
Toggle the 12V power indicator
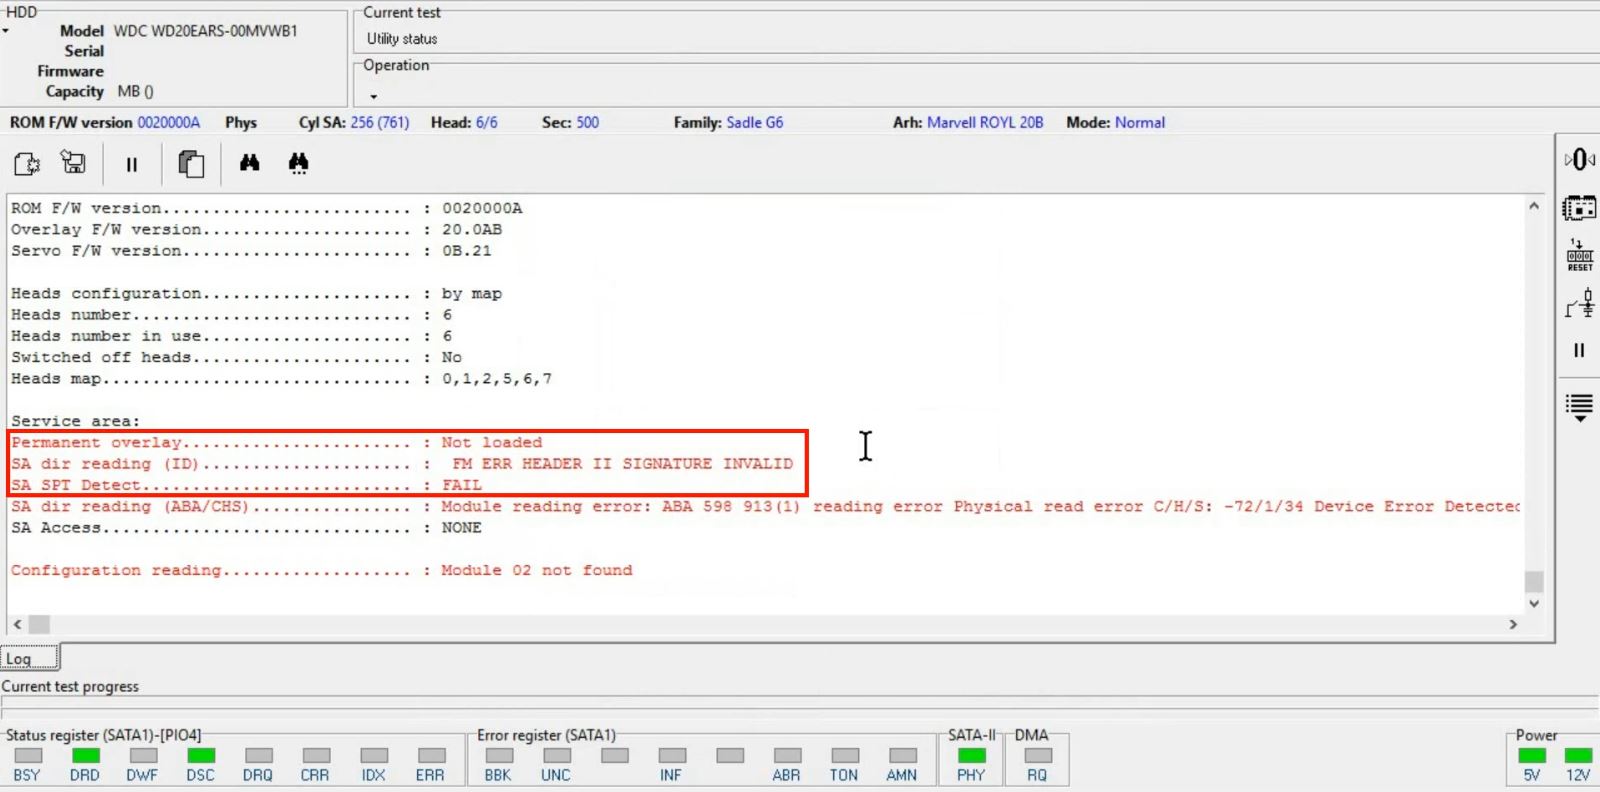(x=1578, y=756)
